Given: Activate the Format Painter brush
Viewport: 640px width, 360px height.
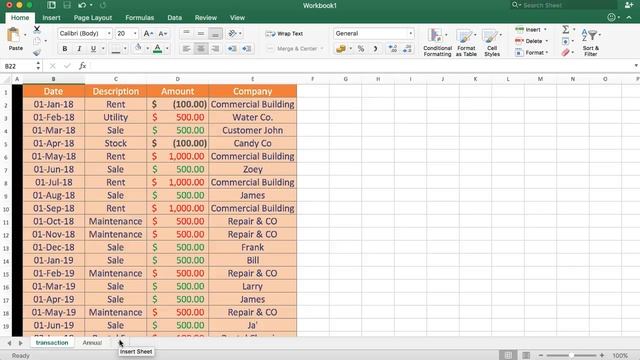Looking at the screenshot, I should tap(37, 52).
